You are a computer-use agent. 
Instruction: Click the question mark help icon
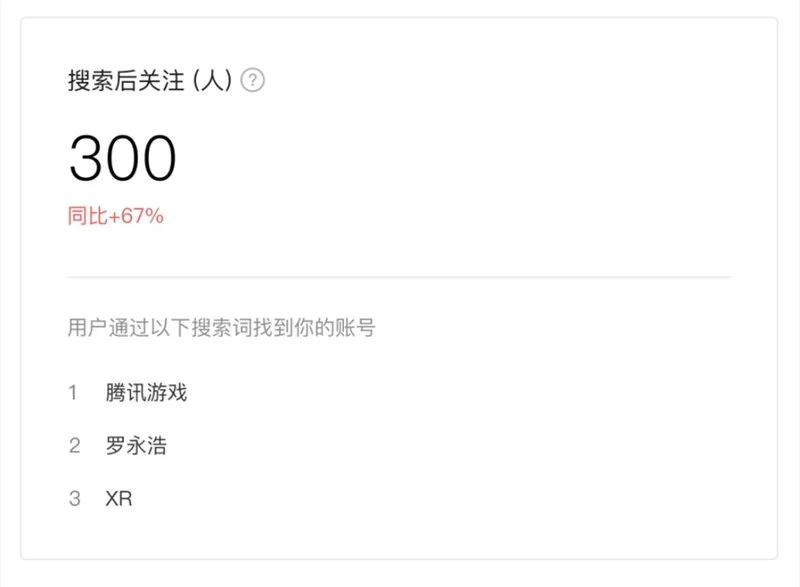click(253, 80)
